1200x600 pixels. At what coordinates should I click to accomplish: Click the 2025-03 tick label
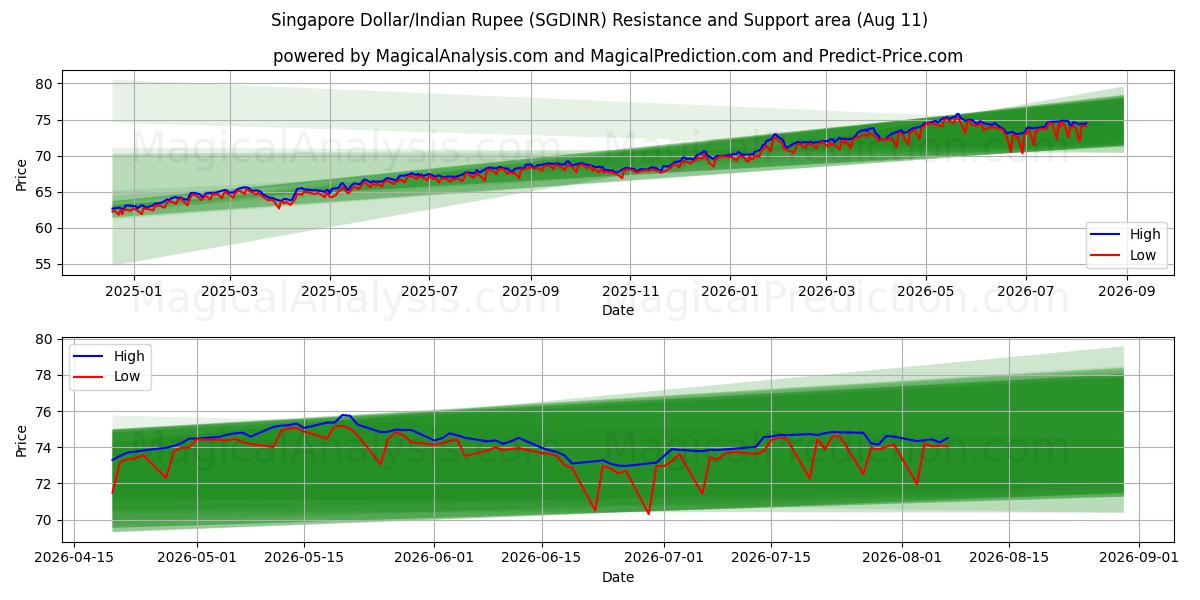[x=230, y=291]
